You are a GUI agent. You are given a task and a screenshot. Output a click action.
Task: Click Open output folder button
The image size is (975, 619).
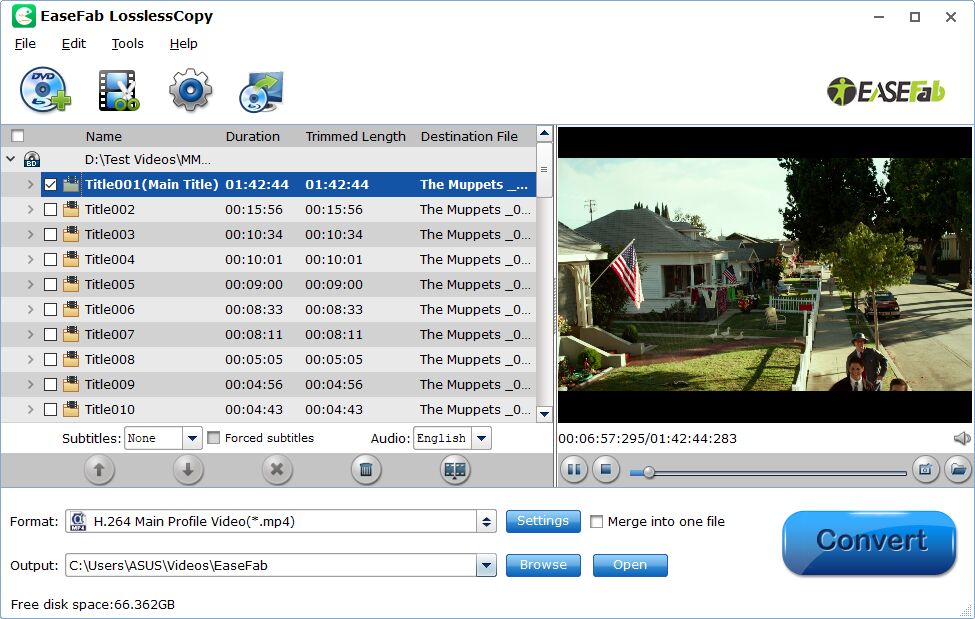click(630, 565)
